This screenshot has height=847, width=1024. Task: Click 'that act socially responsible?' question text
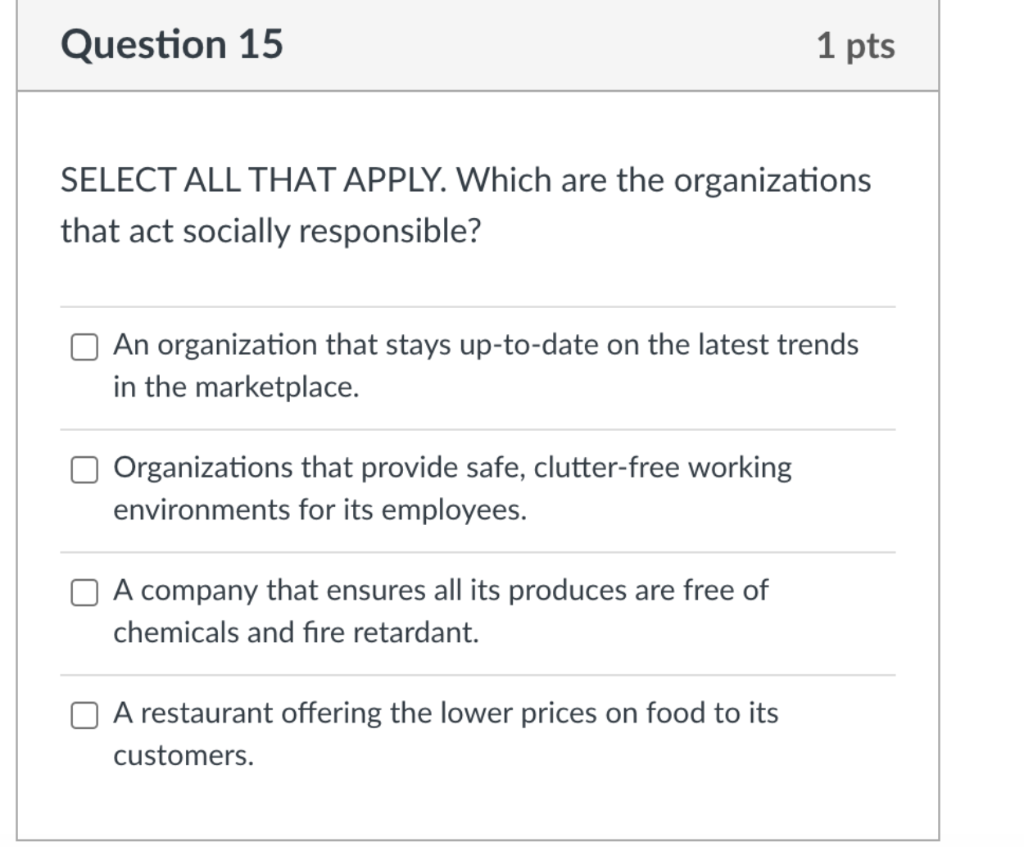pos(270,231)
